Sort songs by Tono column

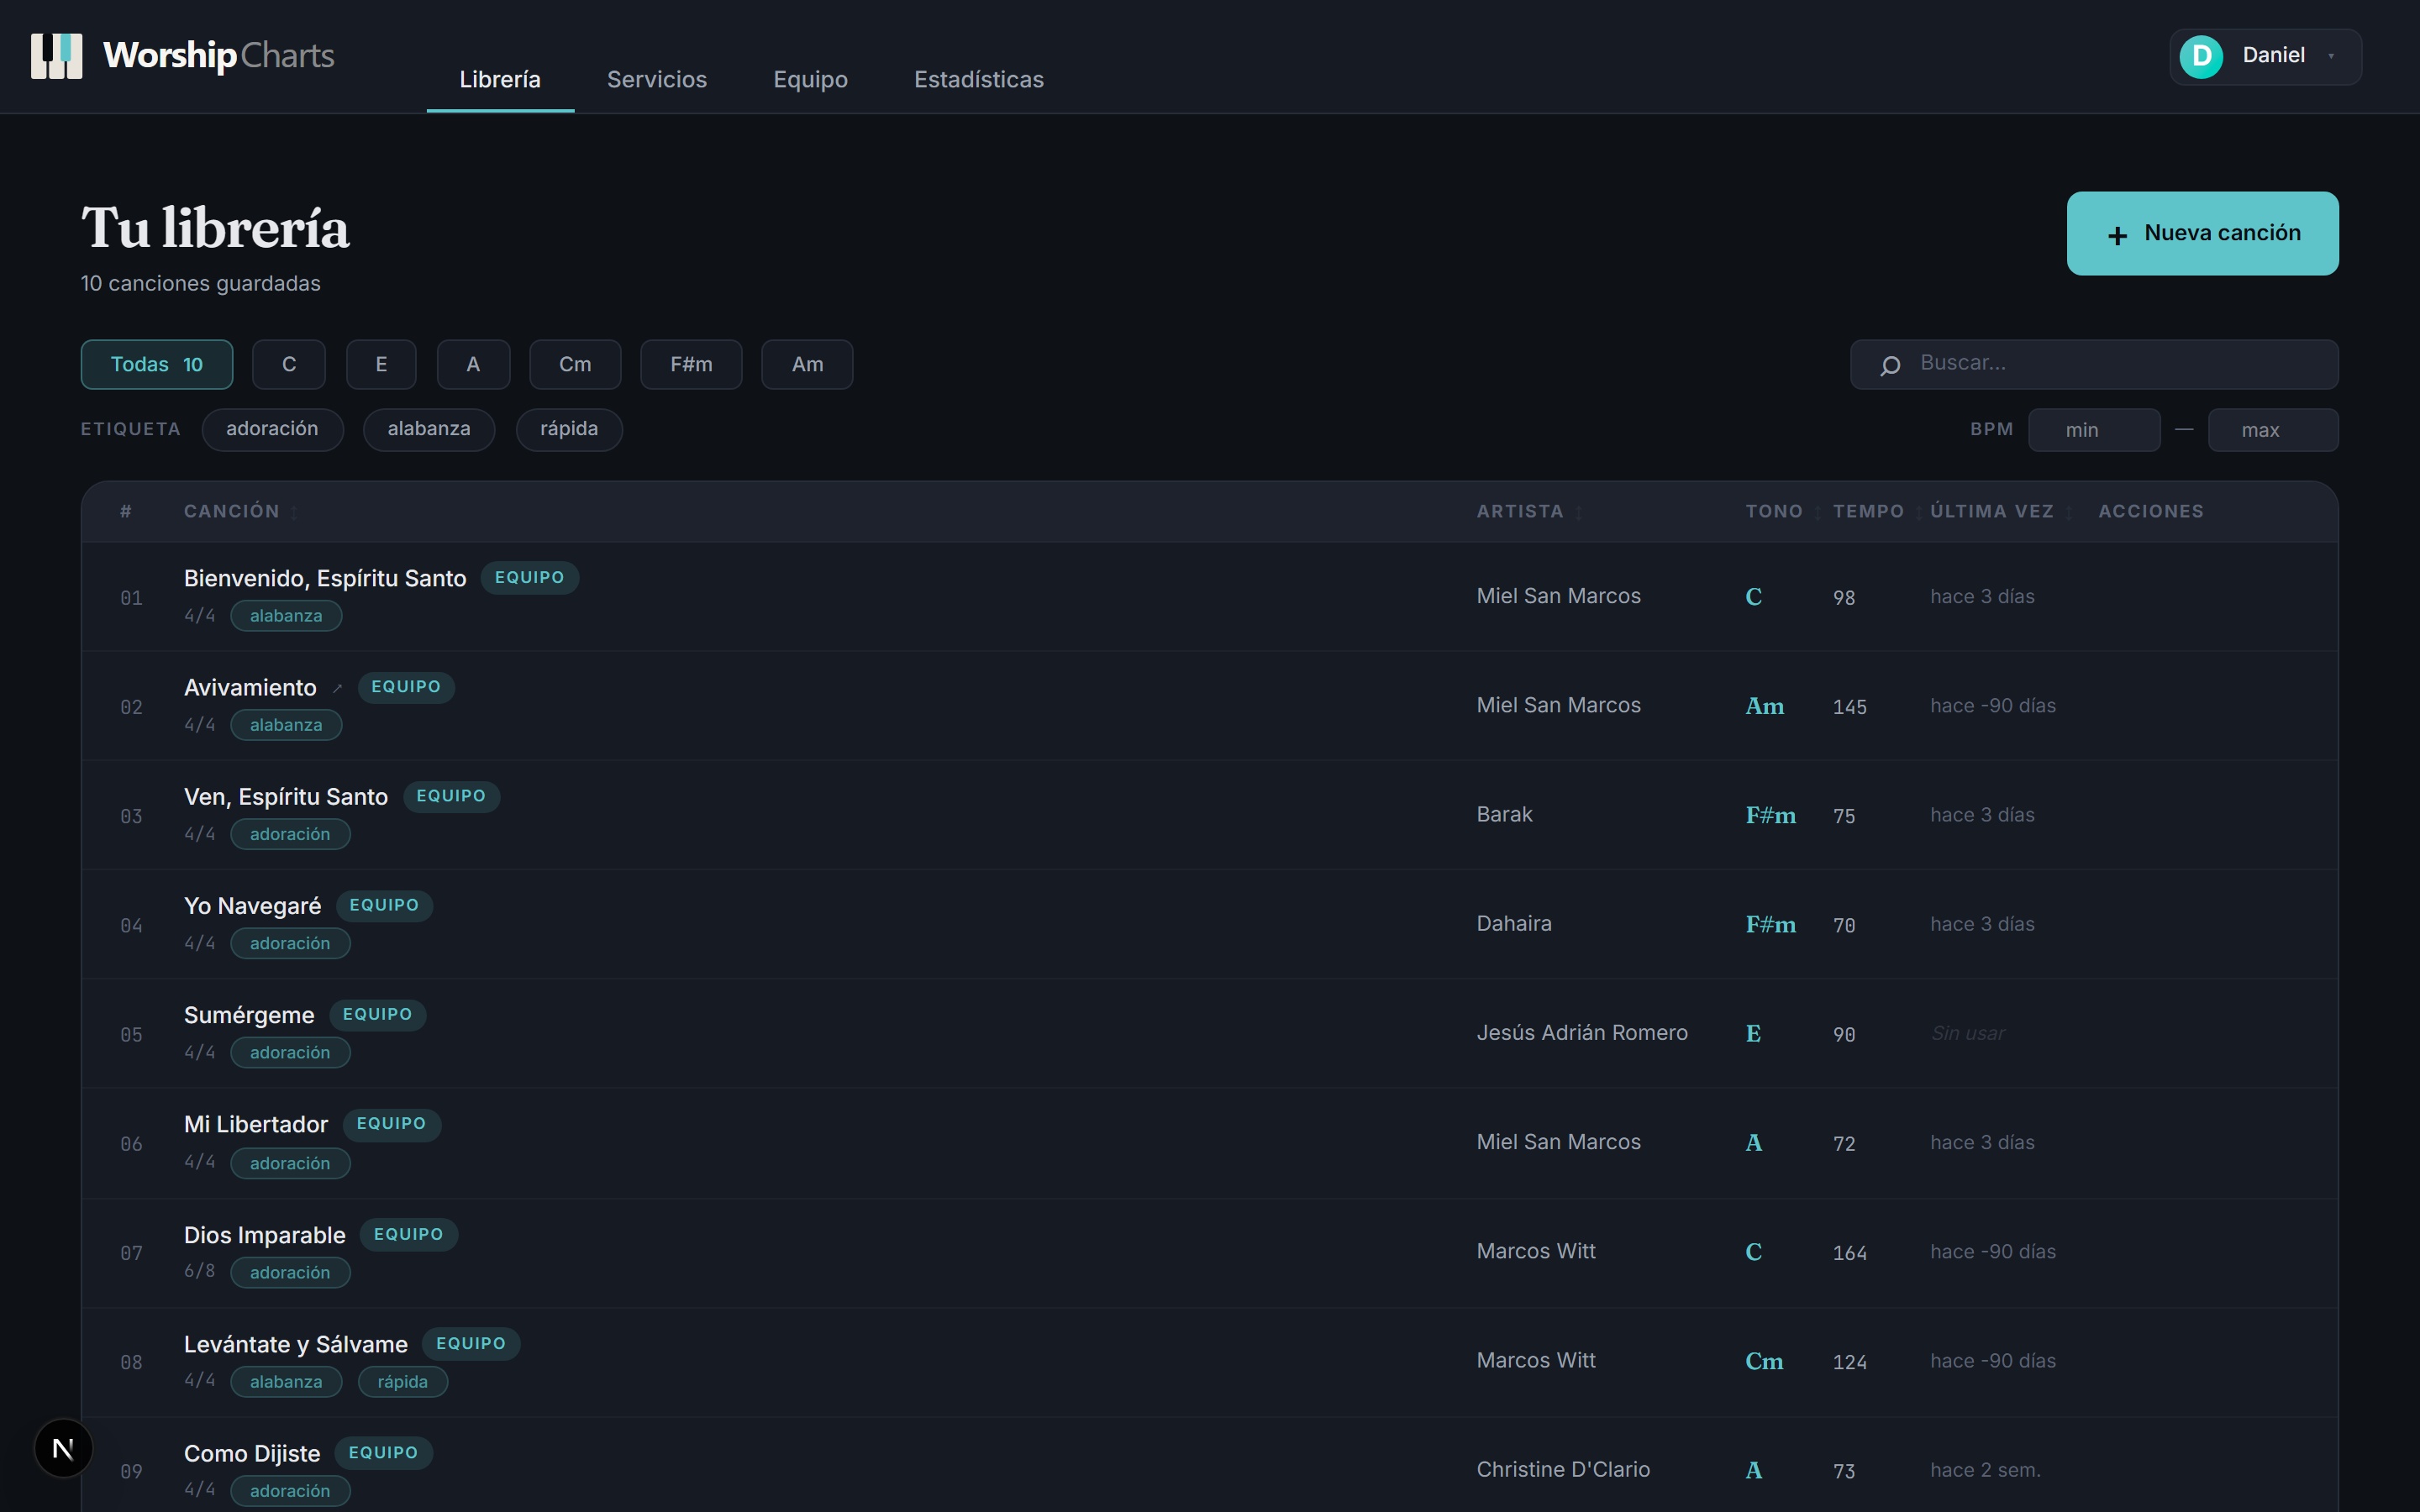pyautogui.click(x=1783, y=512)
